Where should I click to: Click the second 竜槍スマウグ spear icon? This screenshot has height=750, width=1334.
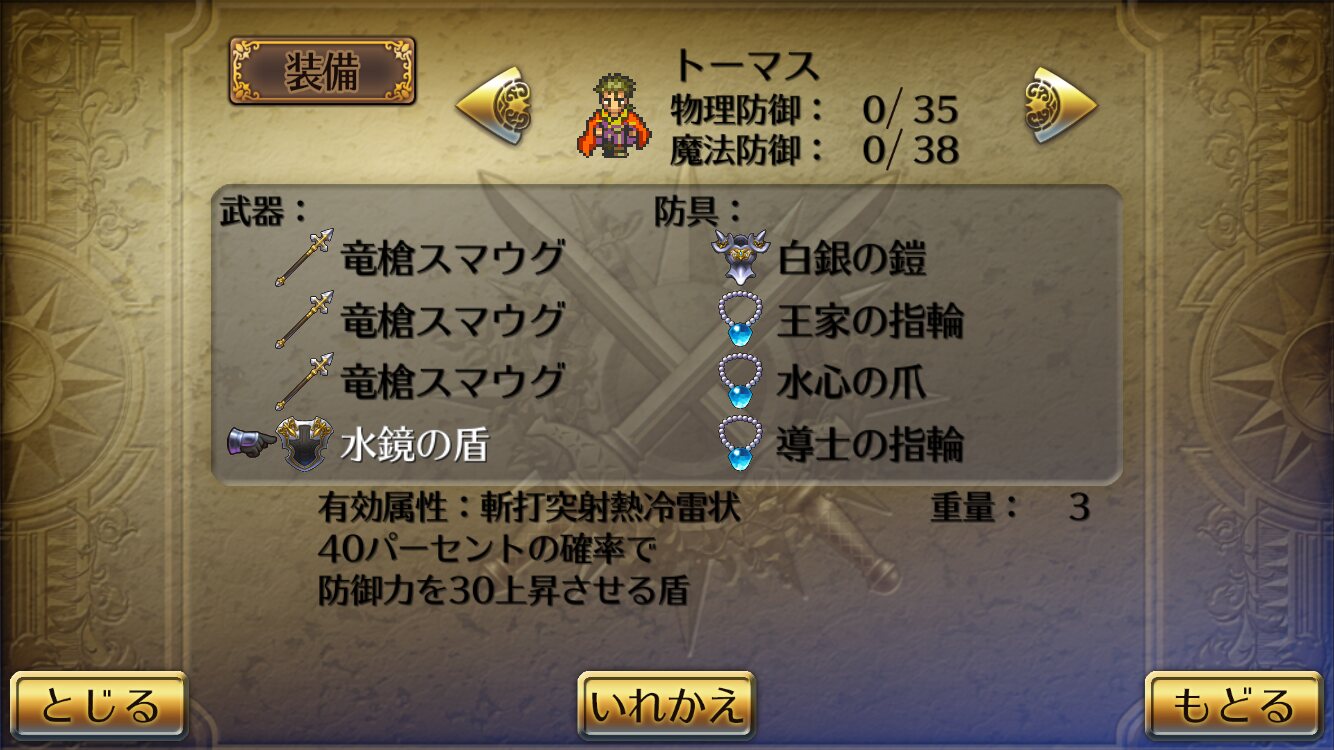pos(305,320)
